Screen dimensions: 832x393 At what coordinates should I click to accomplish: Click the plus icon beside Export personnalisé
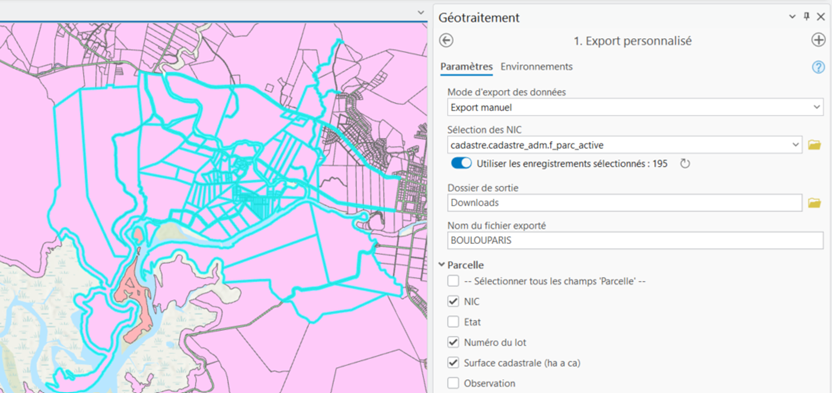click(x=818, y=40)
